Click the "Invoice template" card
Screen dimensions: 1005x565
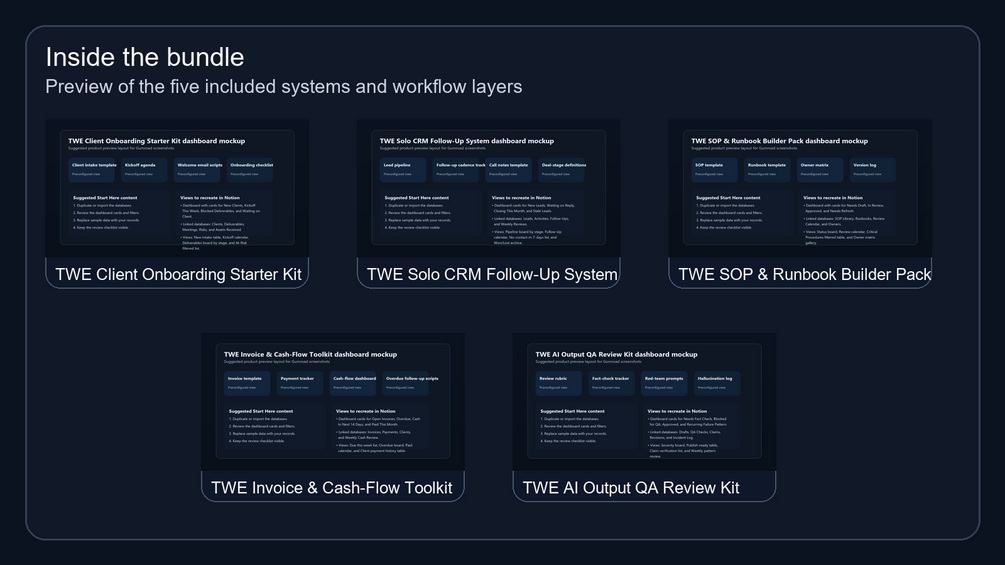(x=247, y=383)
